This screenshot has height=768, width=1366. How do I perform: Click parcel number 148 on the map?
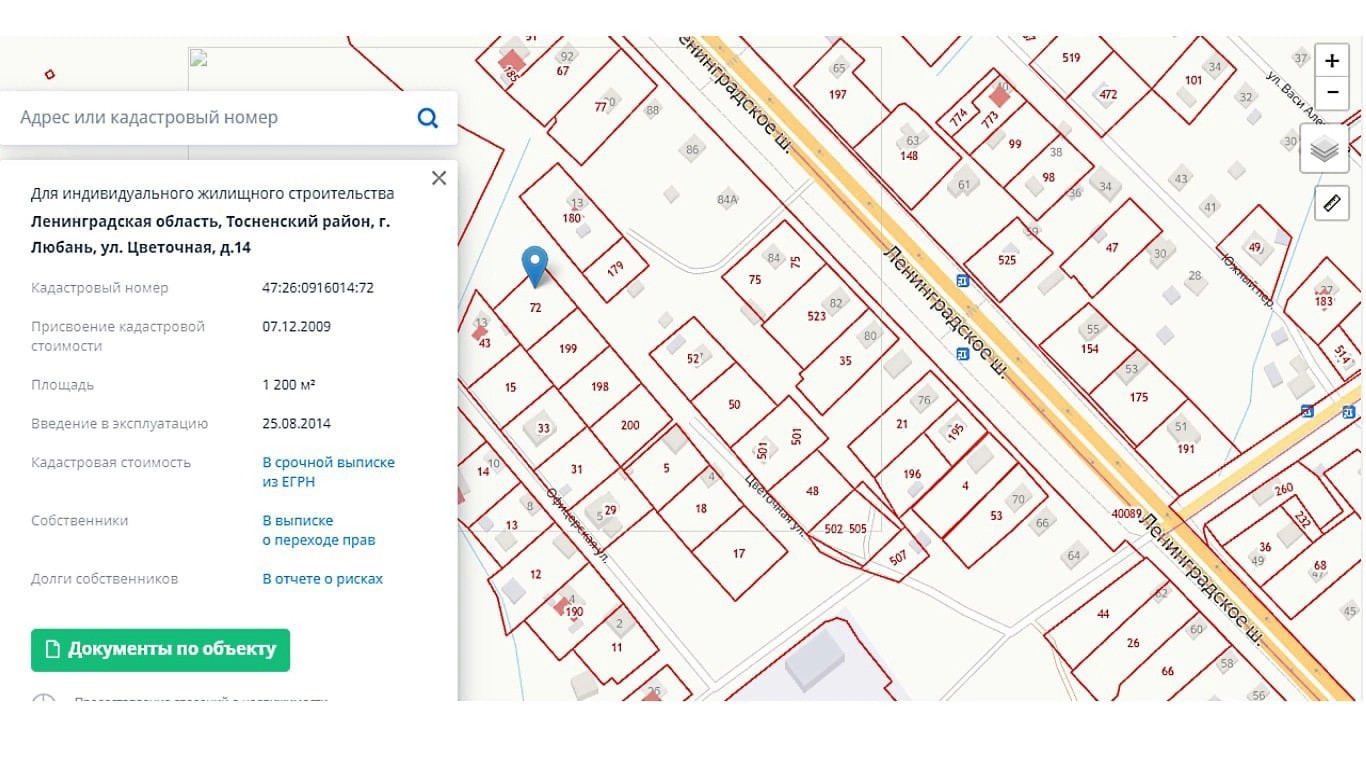[909, 156]
